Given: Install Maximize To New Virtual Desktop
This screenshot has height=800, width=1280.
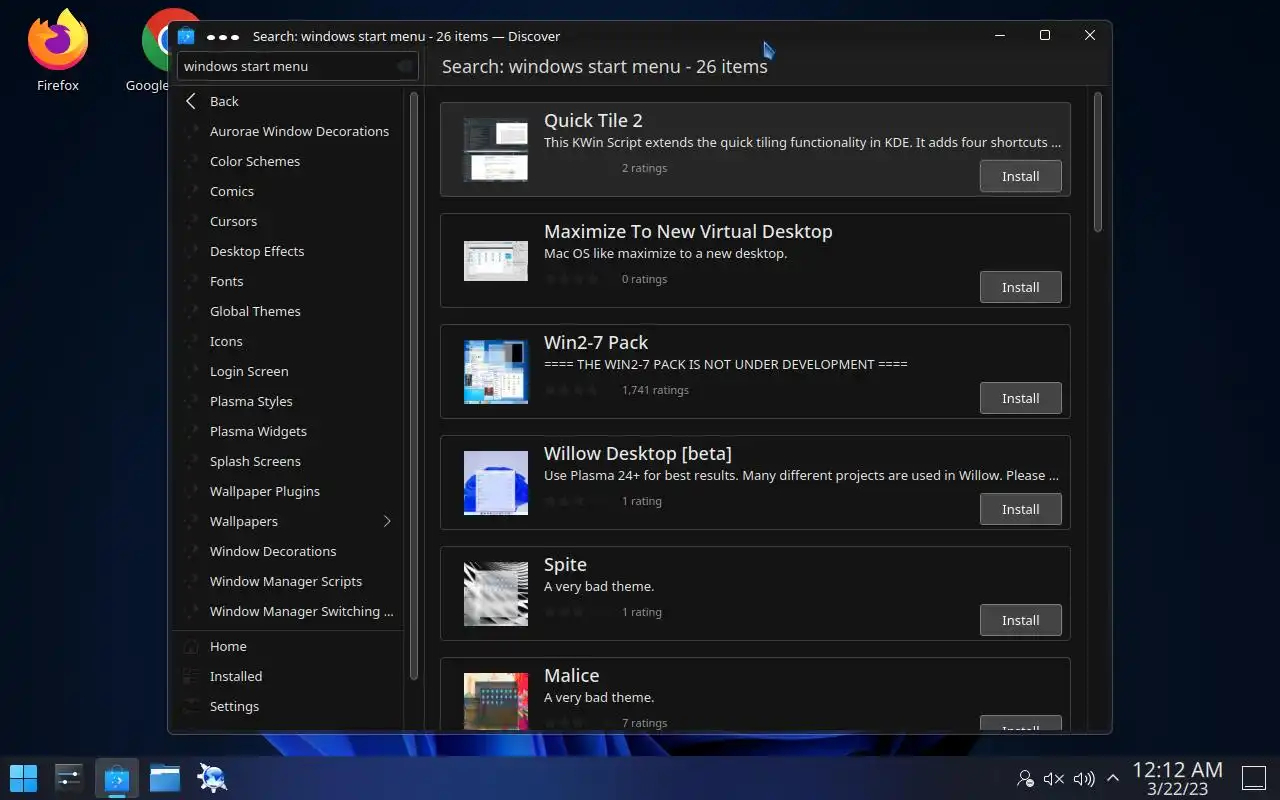Looking at the screenshot, I should point(1020,287).
